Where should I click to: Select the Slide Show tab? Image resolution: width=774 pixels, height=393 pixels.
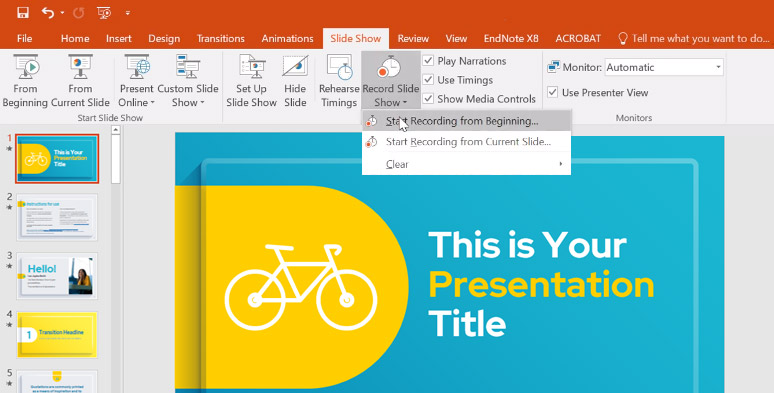click(355, 39)
